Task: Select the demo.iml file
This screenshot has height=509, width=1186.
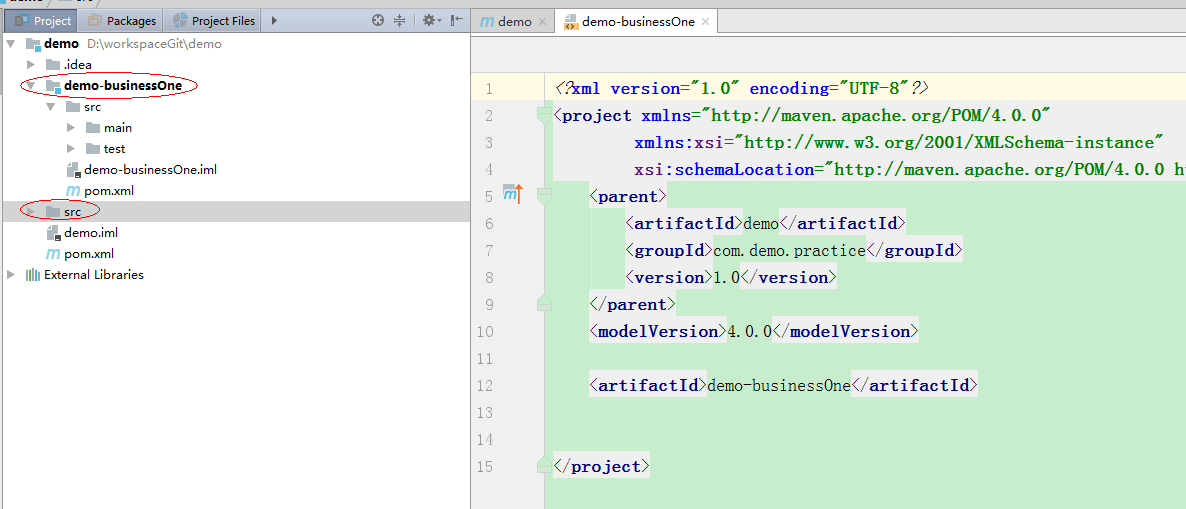Action: (235, 233)
